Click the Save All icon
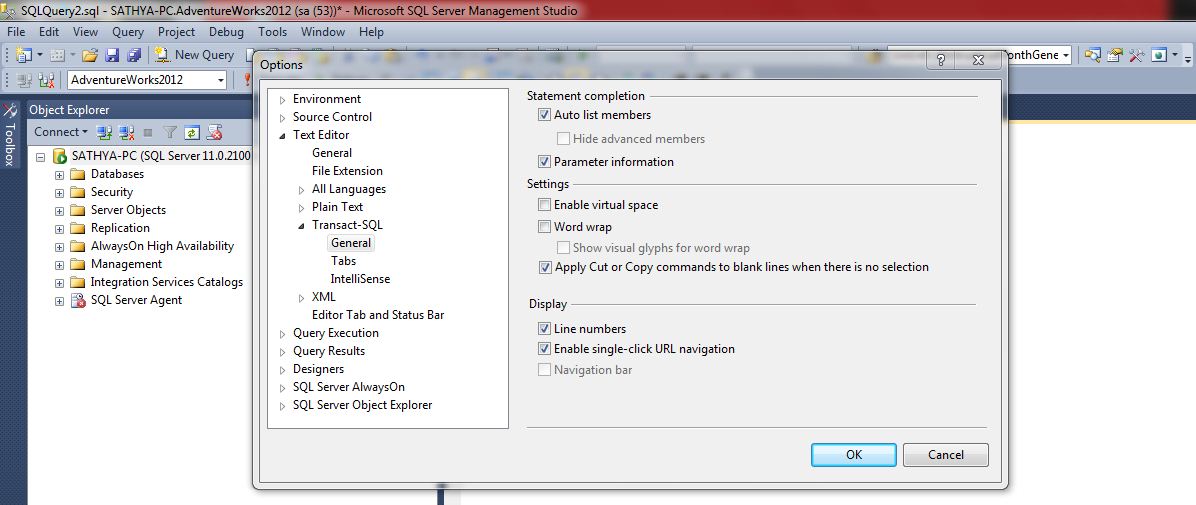1196x505 pixels. [x=134, y=55]
